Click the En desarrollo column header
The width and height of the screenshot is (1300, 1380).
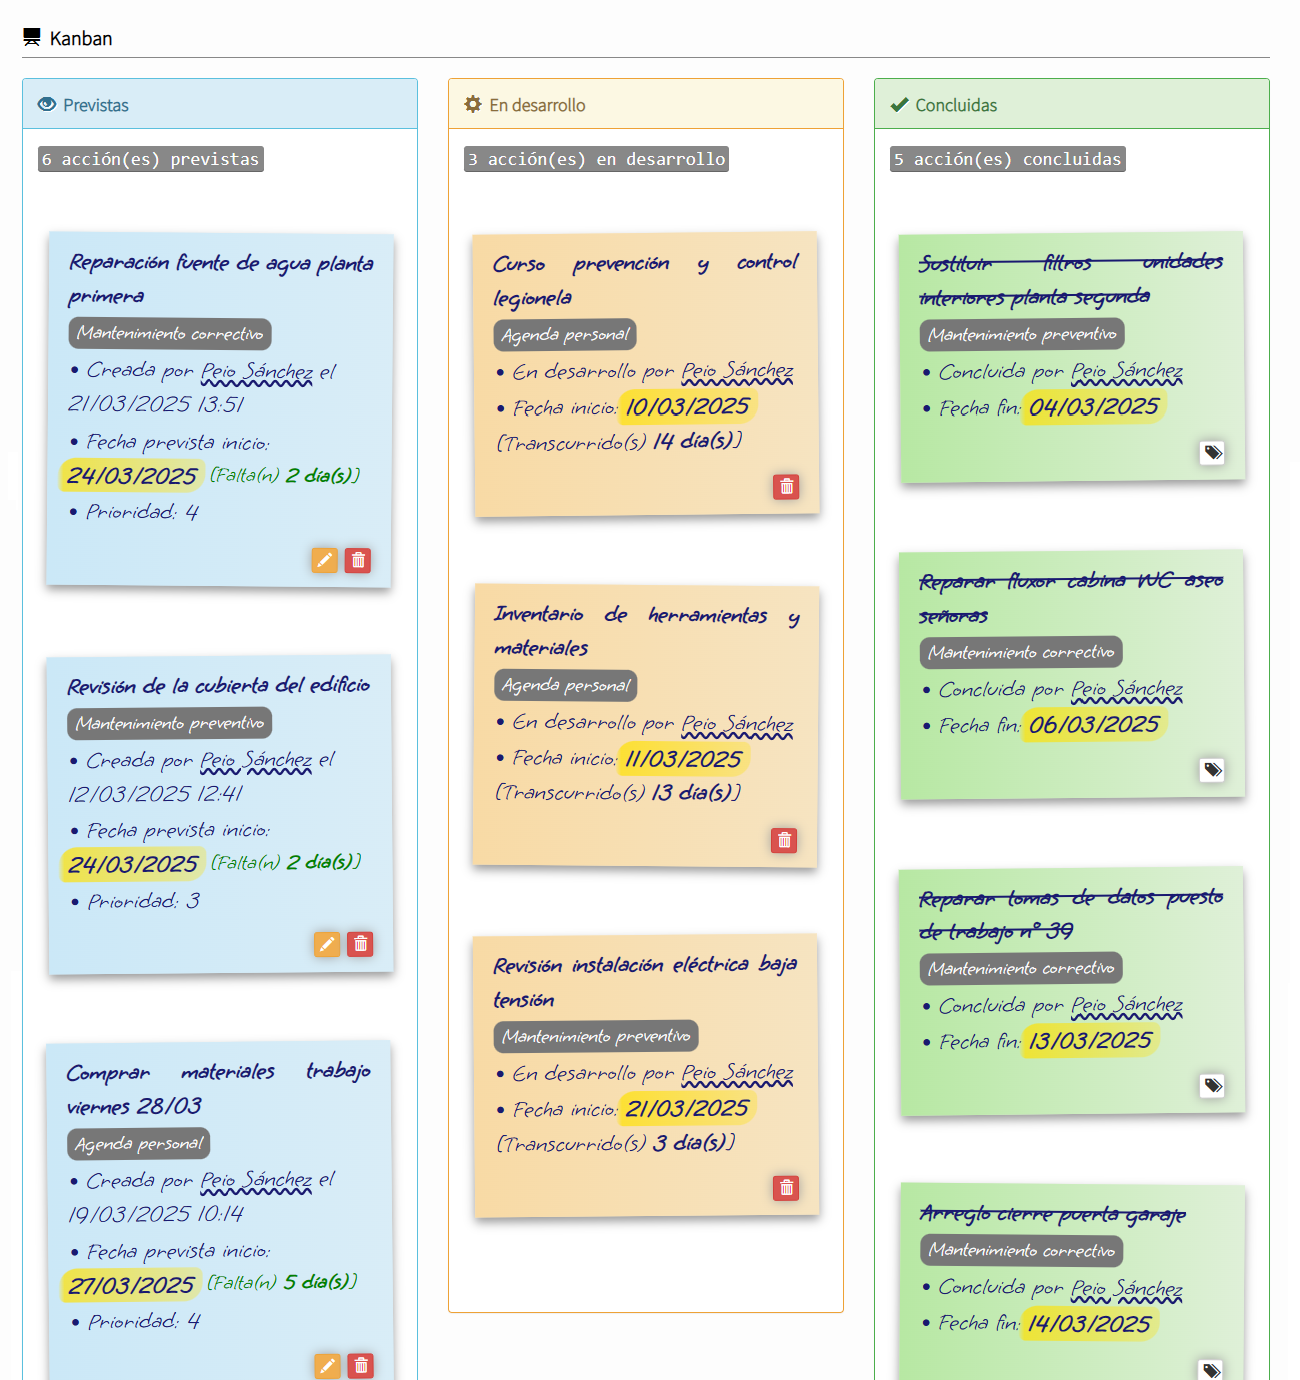(x=537, y=105)
